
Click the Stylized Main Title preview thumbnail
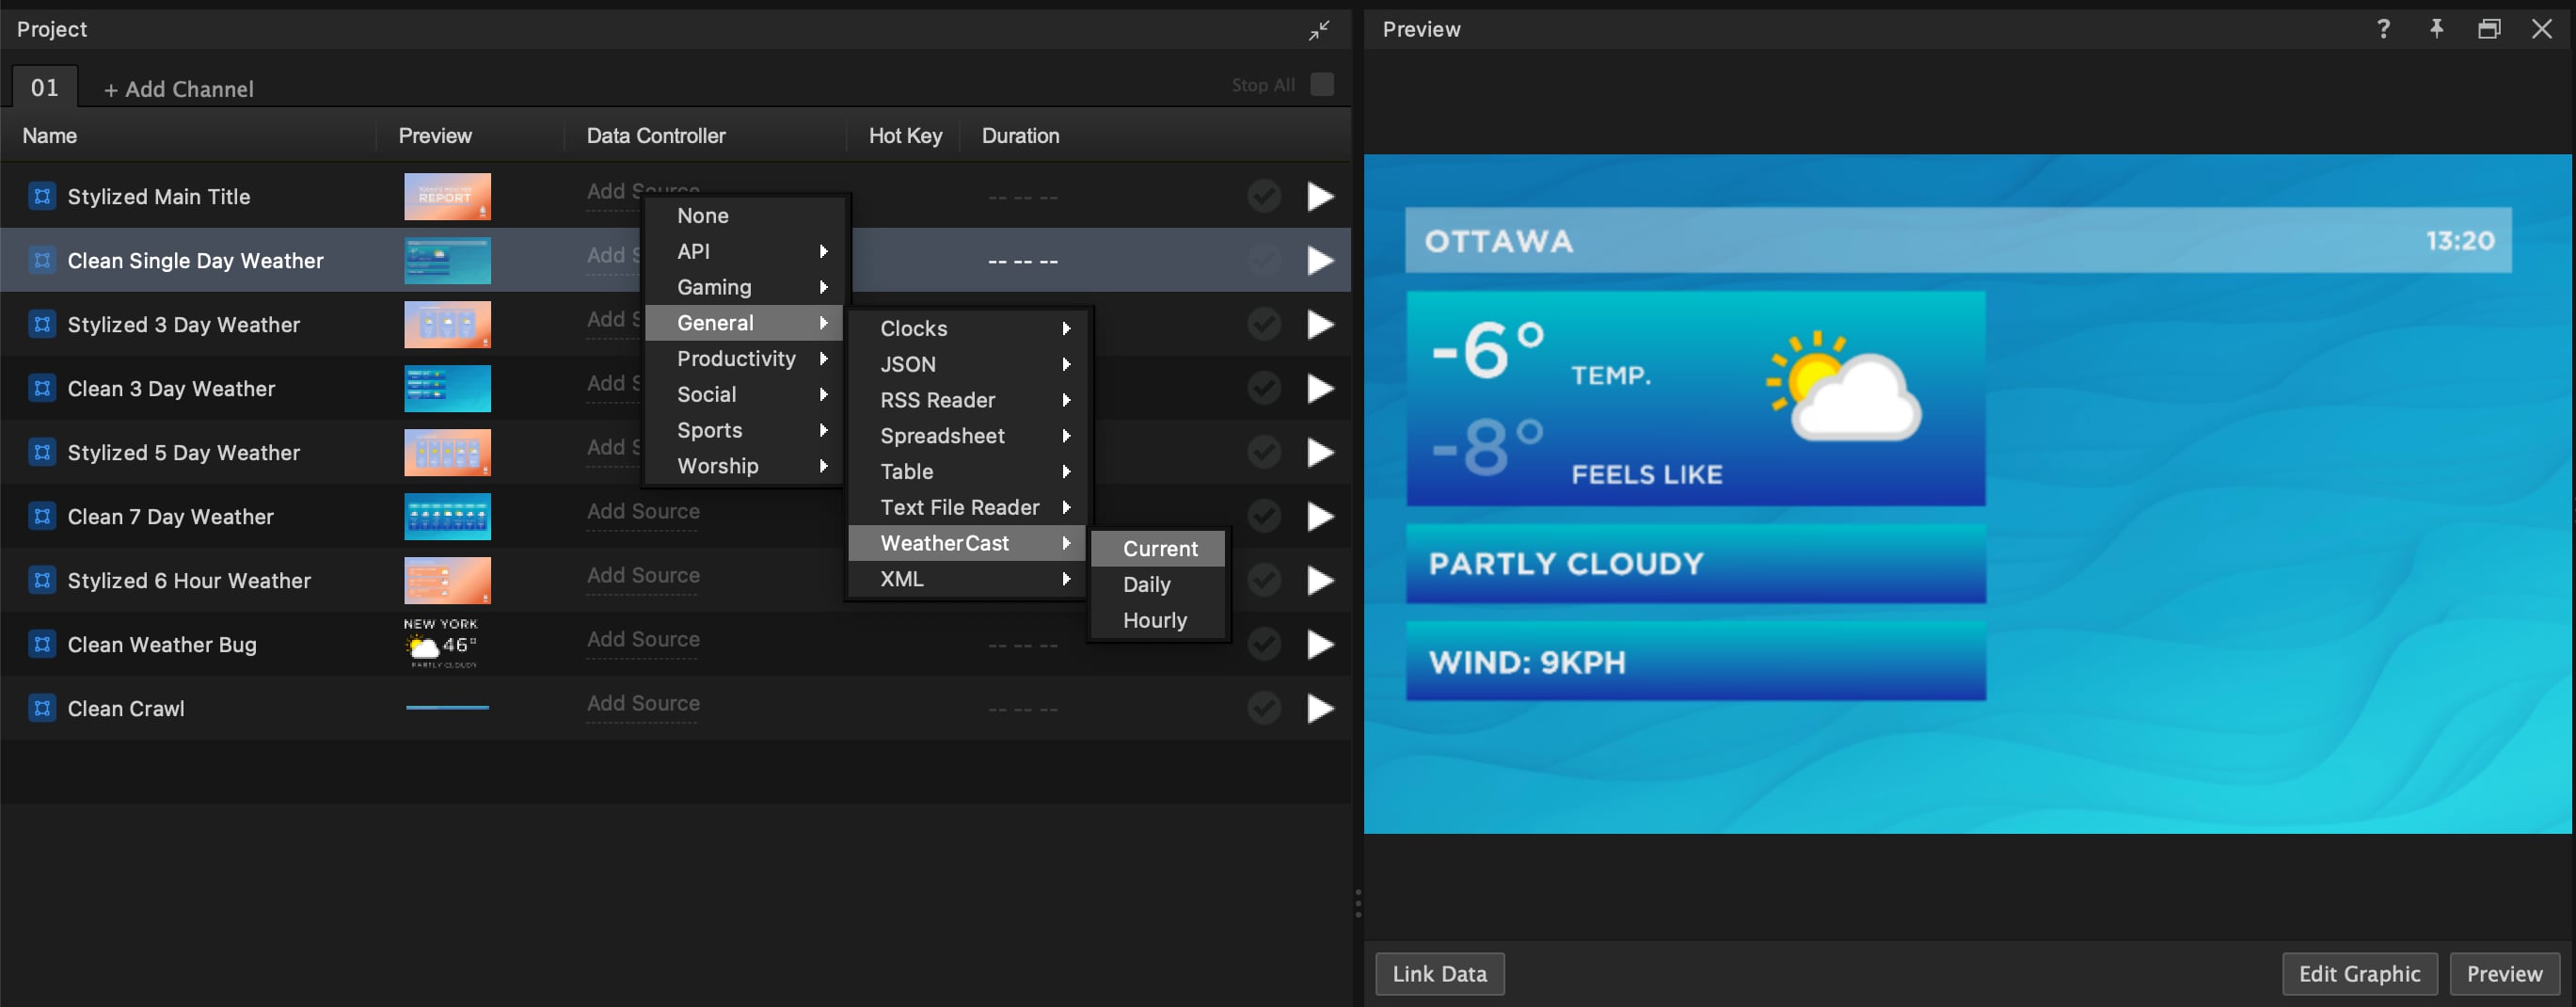(447, 196)
